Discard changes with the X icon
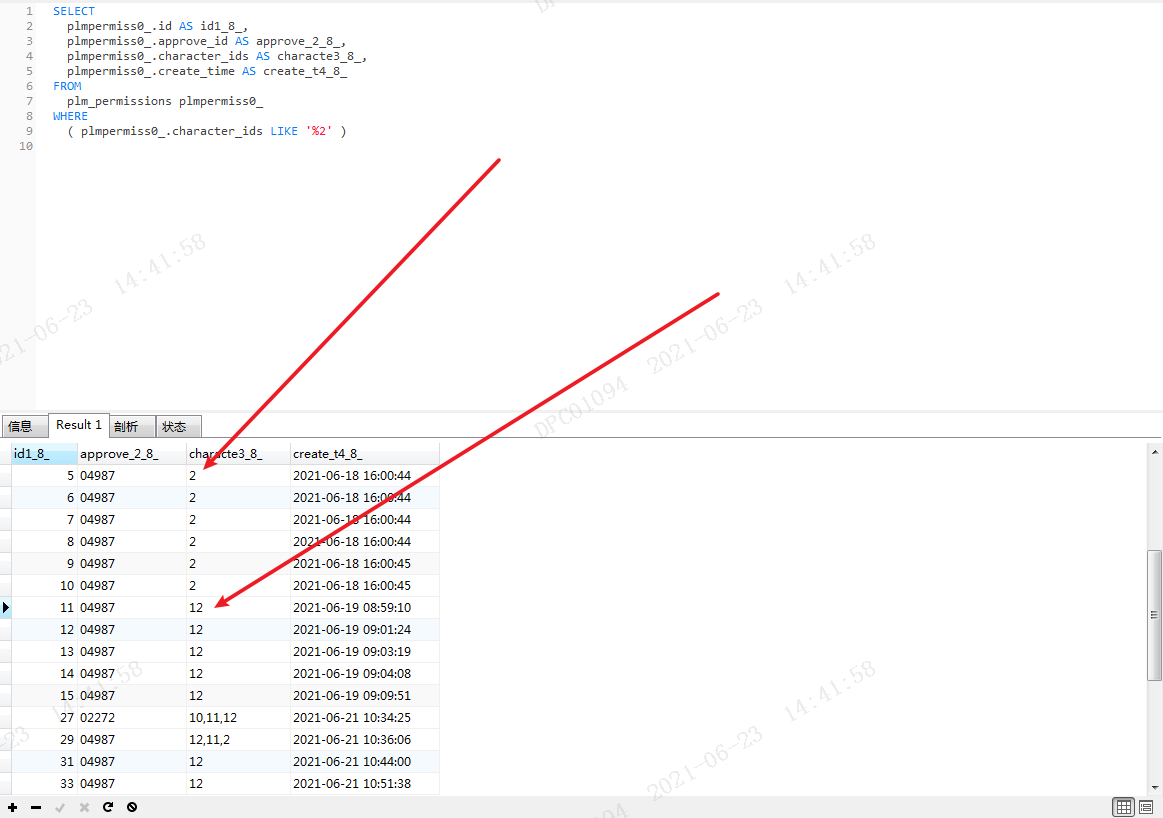The height and width of the screenshot is (818, 1163). [x=84, y=807]
